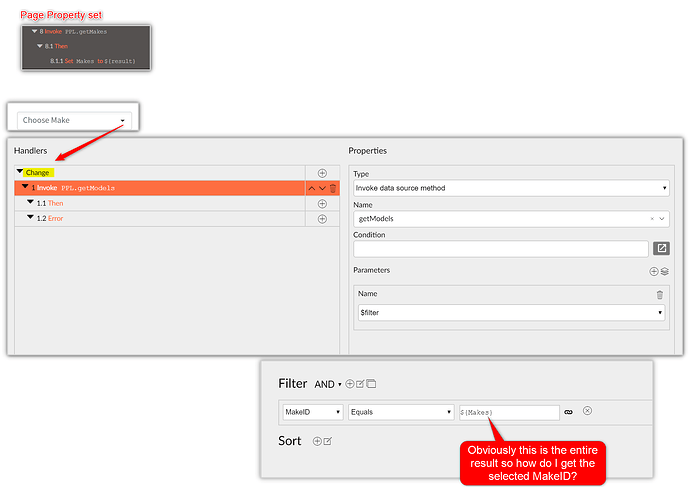Add a new parameter in Parameters section

pyautogui.click(x=653, y=271)
